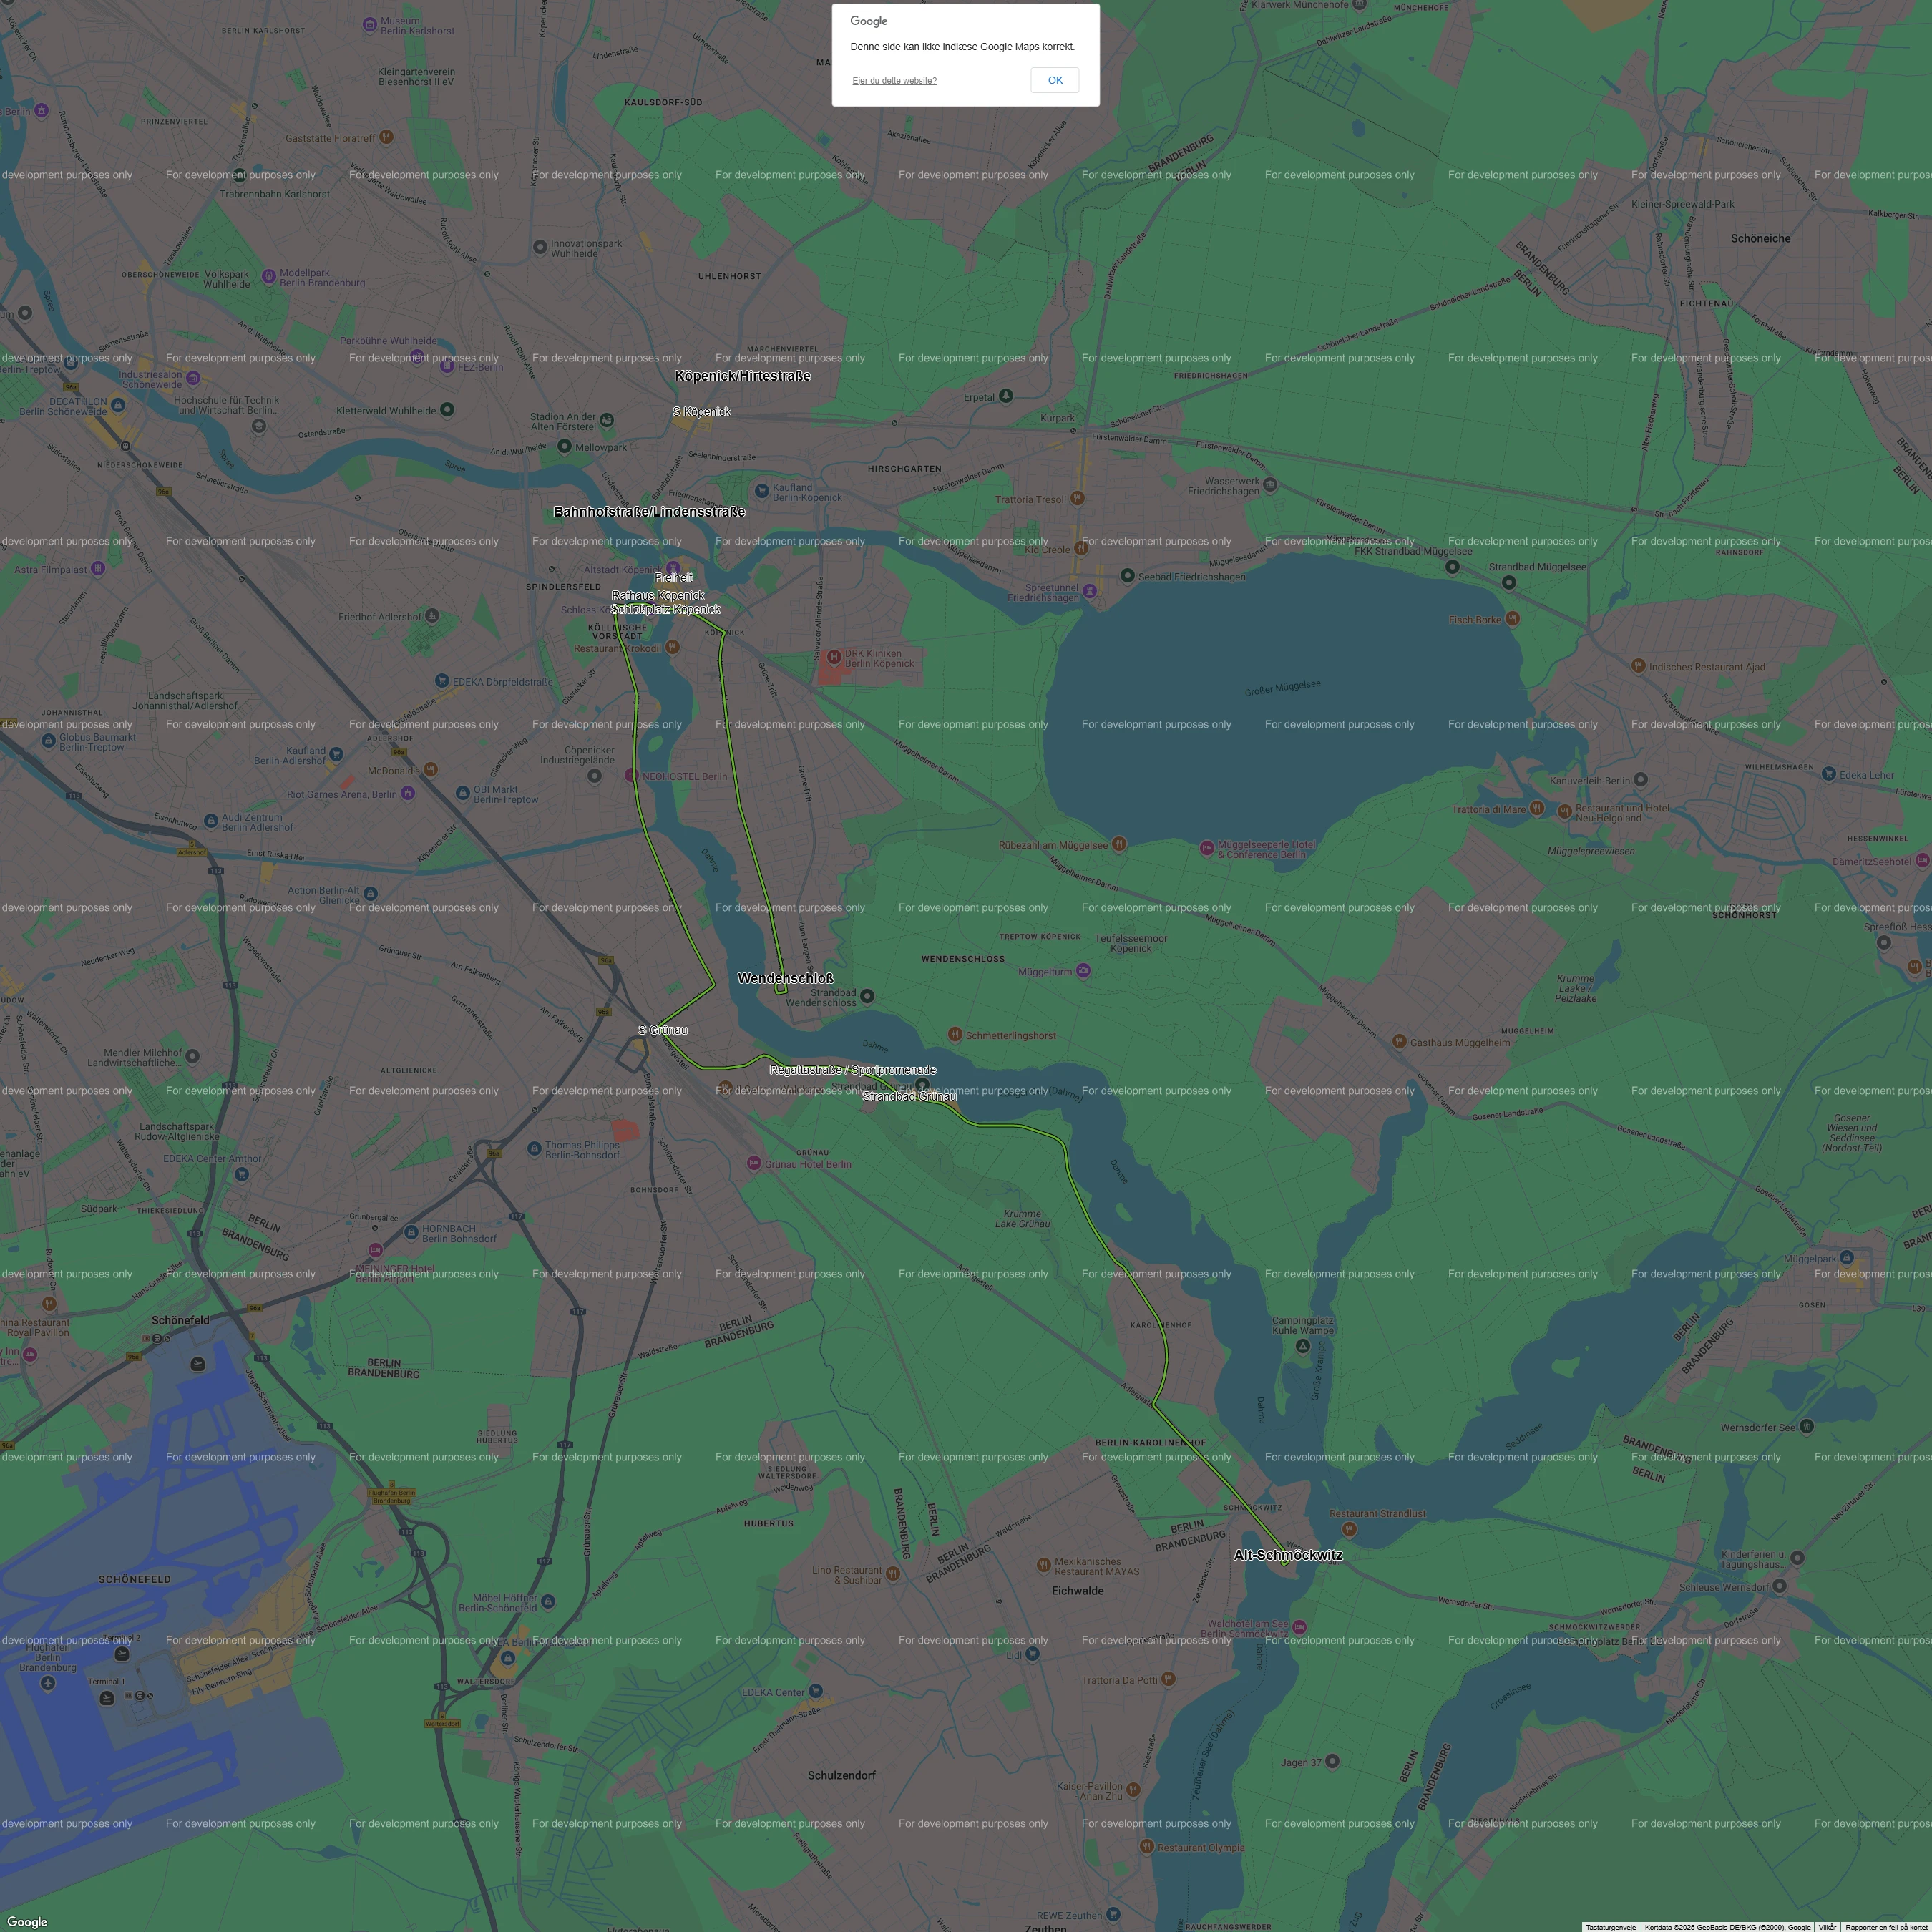Select Trattoria Tresoli restaurant marker
Viewport: 1932px width, 1932px height.
tap(1078, 498)
